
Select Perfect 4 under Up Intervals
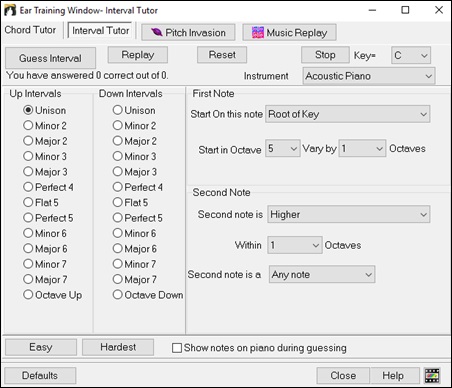click(x=48, y=187)
